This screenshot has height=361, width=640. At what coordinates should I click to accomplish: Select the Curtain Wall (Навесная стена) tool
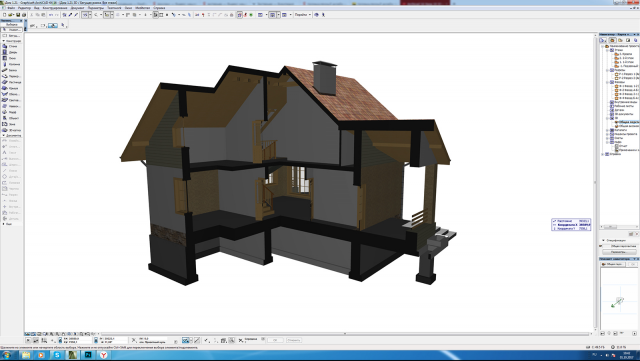11,106
